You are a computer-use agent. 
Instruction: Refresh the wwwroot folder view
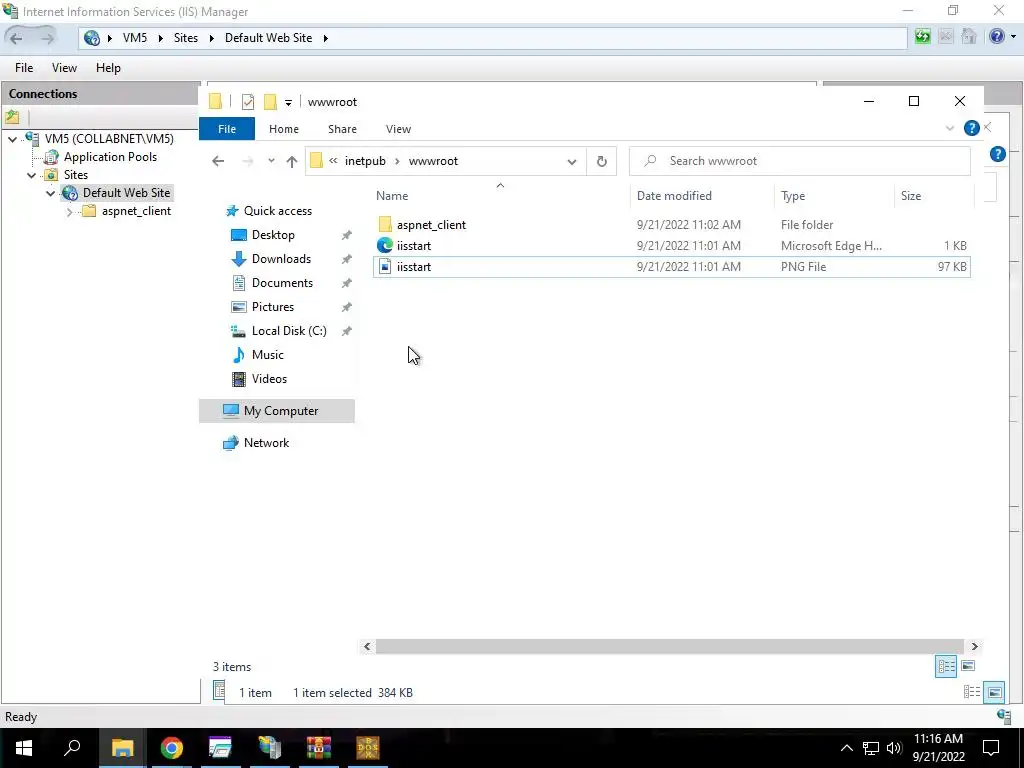coord(601,161)
